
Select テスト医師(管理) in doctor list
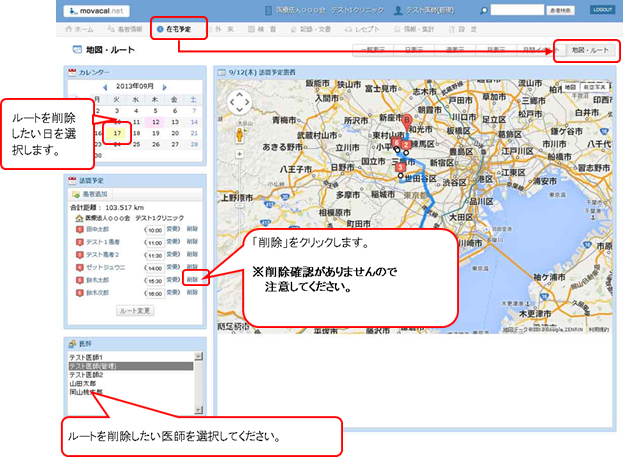click(x=96, y=367)
